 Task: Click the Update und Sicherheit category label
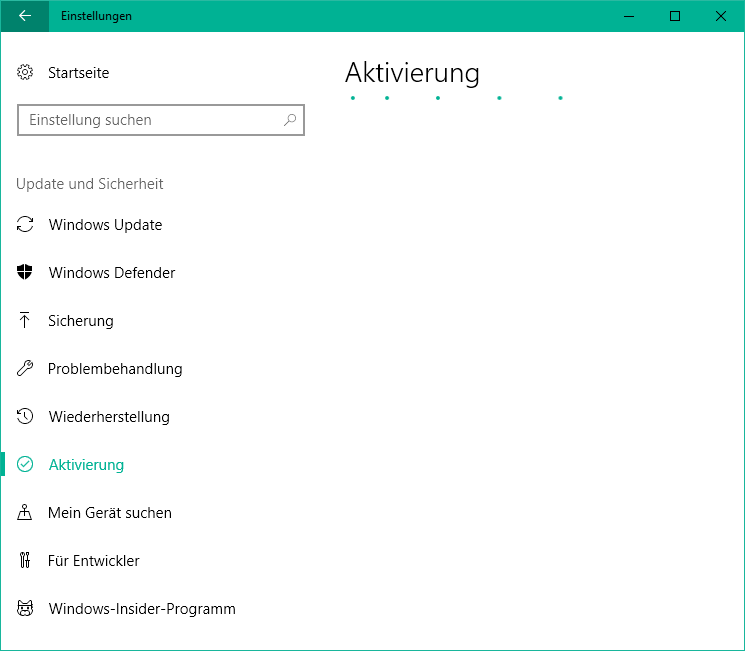(x=89, y=184)
